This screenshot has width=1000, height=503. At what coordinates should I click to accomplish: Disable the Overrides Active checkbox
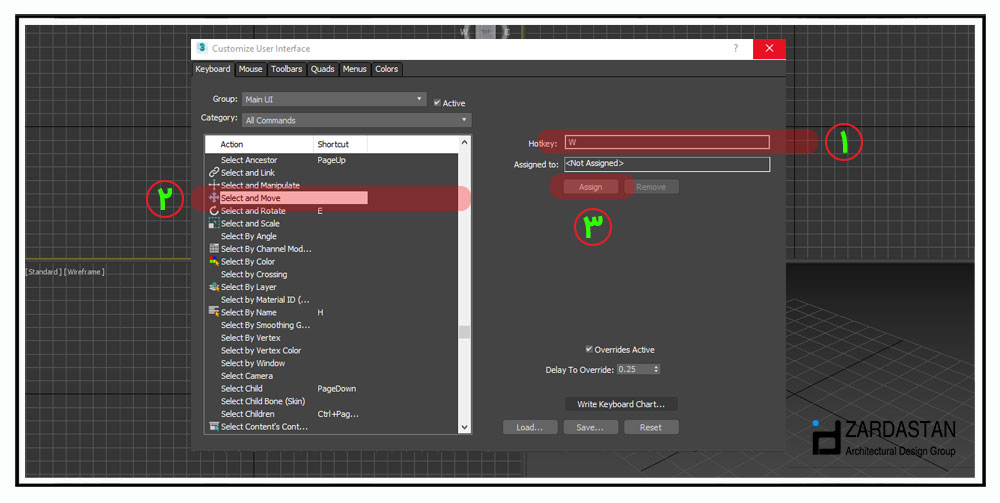tap(589, 349)
